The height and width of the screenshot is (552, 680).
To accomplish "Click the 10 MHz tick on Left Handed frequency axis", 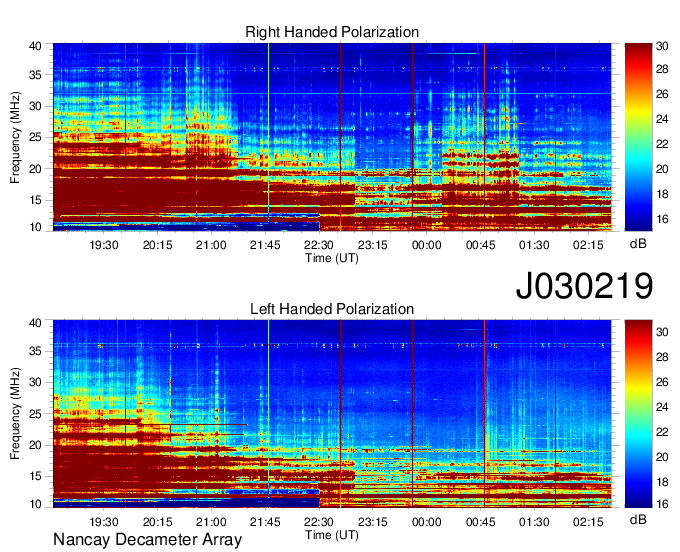I will [x=35, y=504].
